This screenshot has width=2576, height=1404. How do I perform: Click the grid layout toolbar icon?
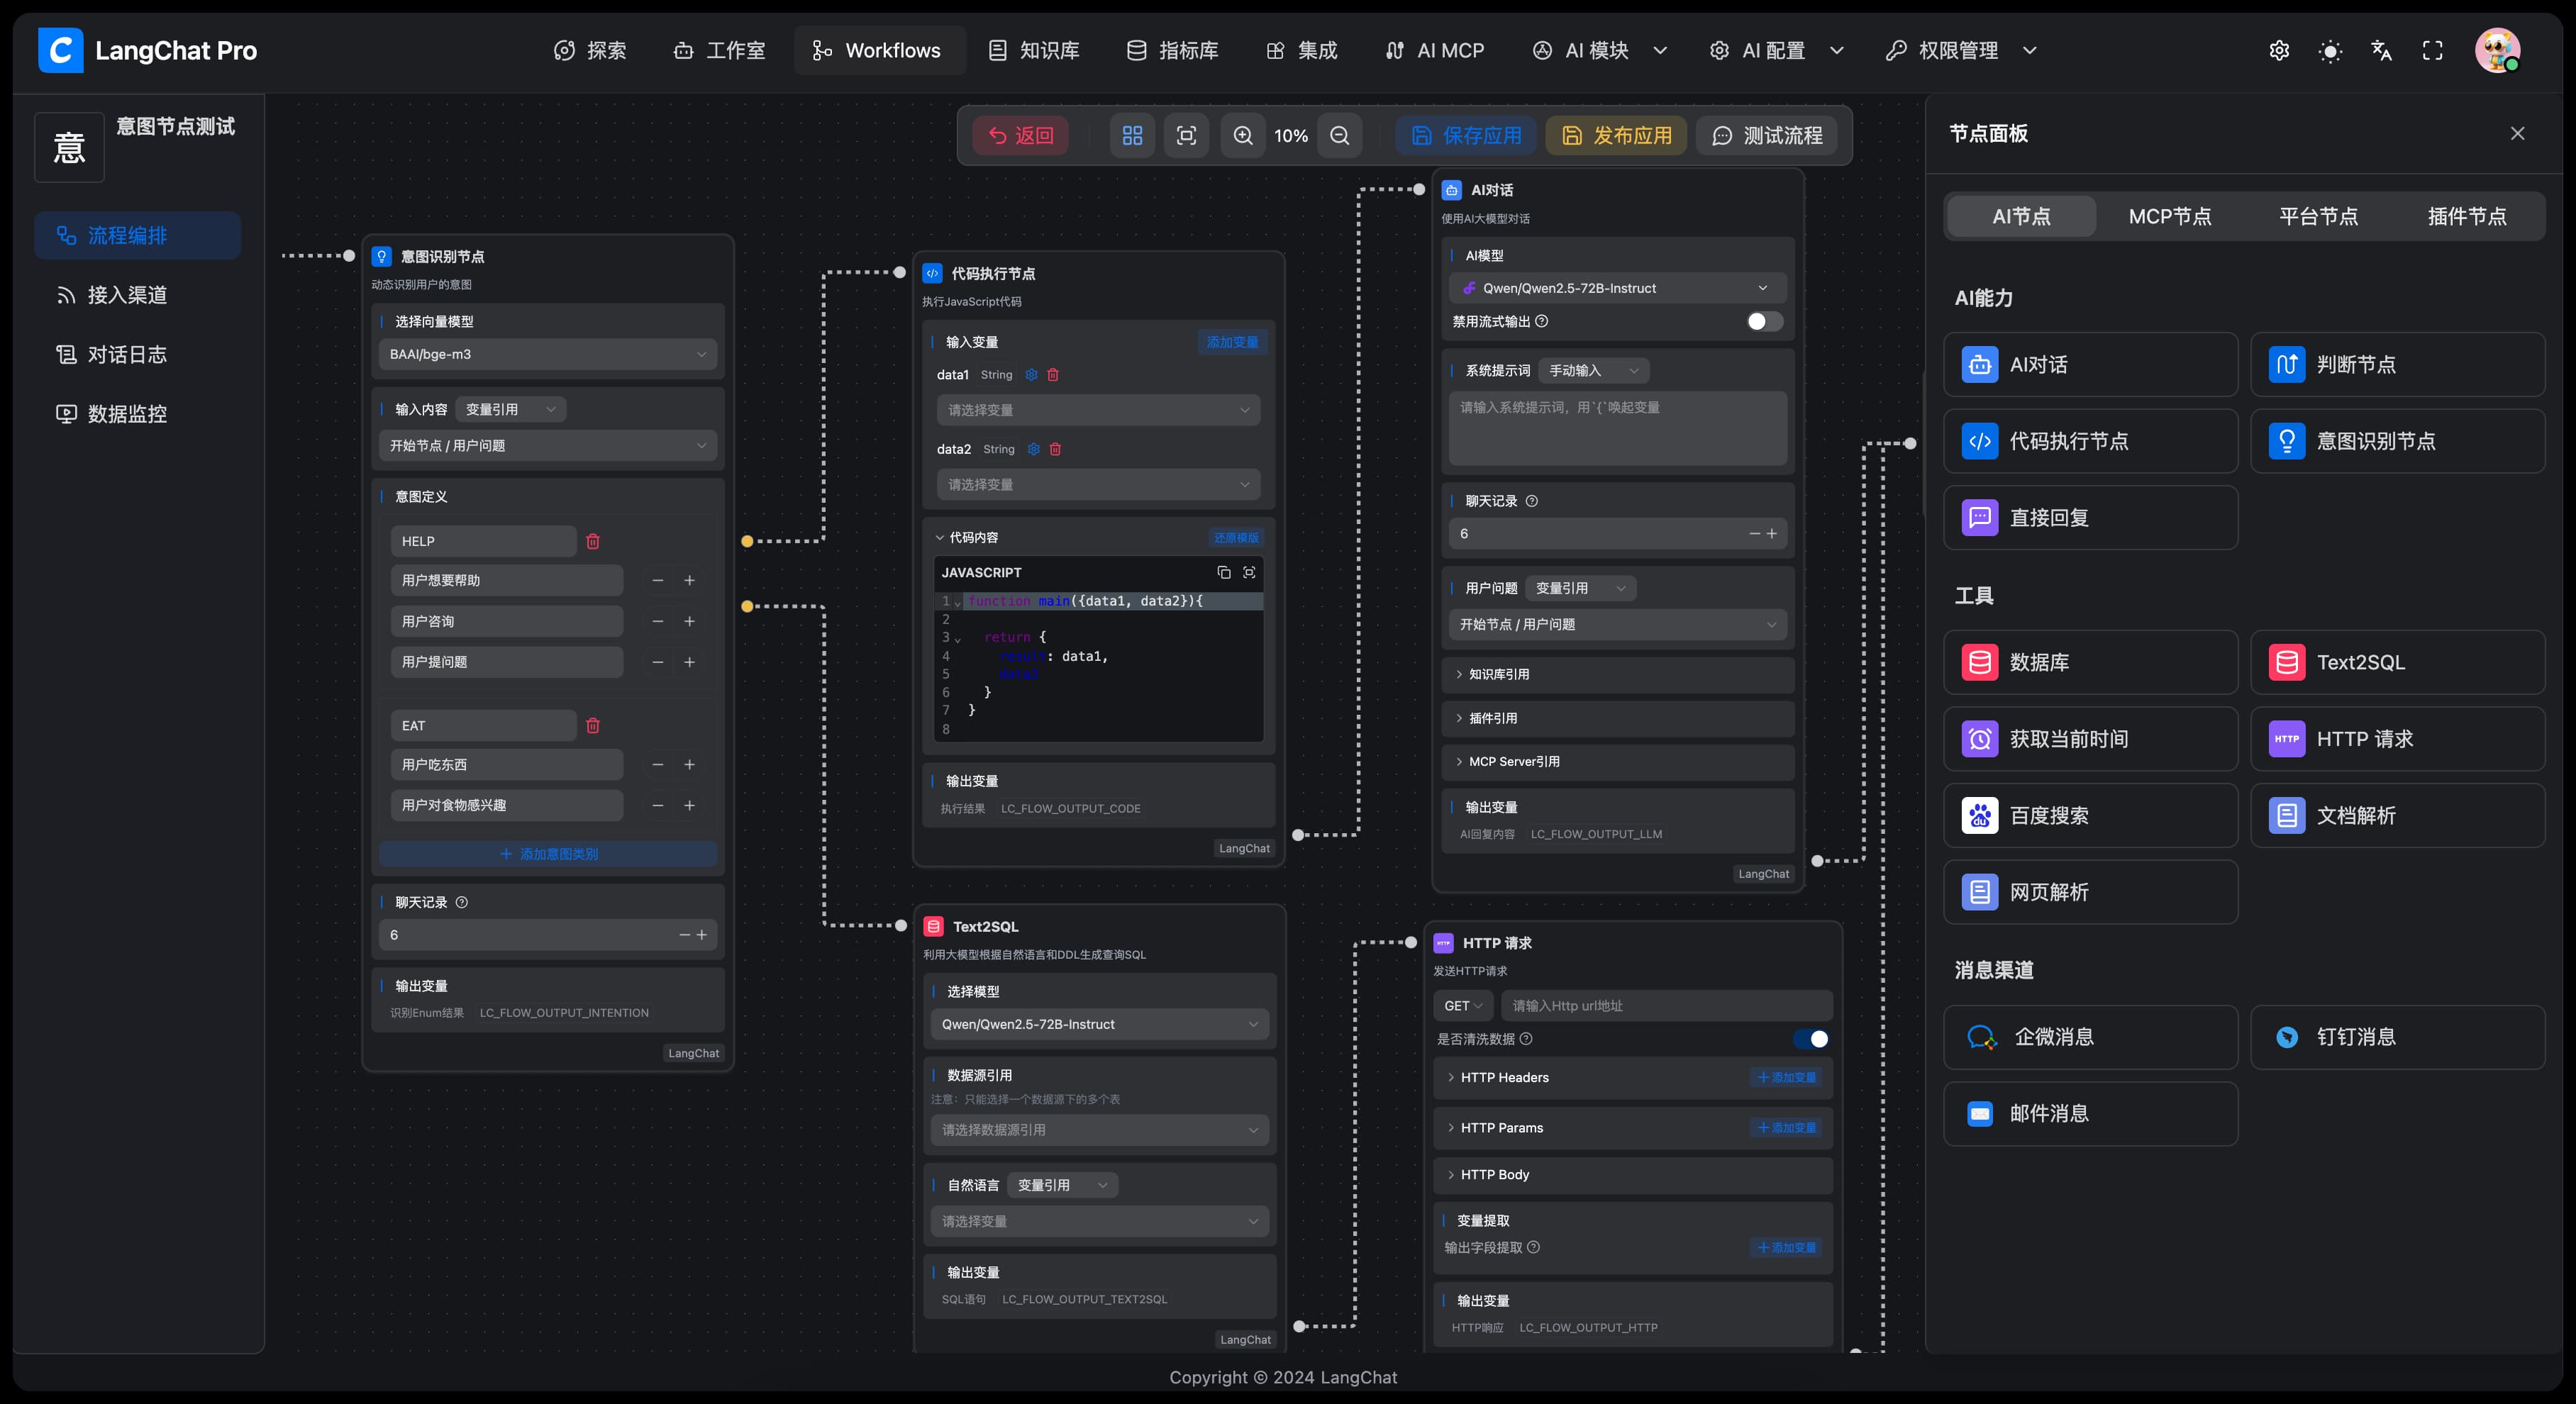coord(1132,135)
